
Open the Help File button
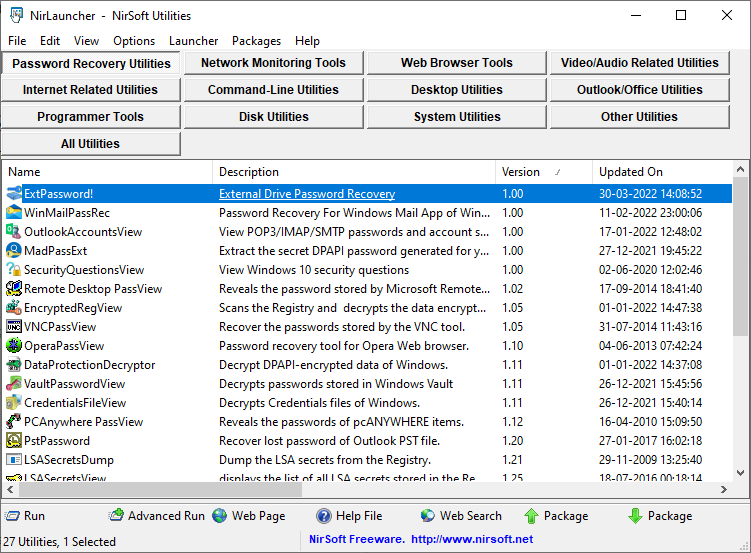point(324,516)
